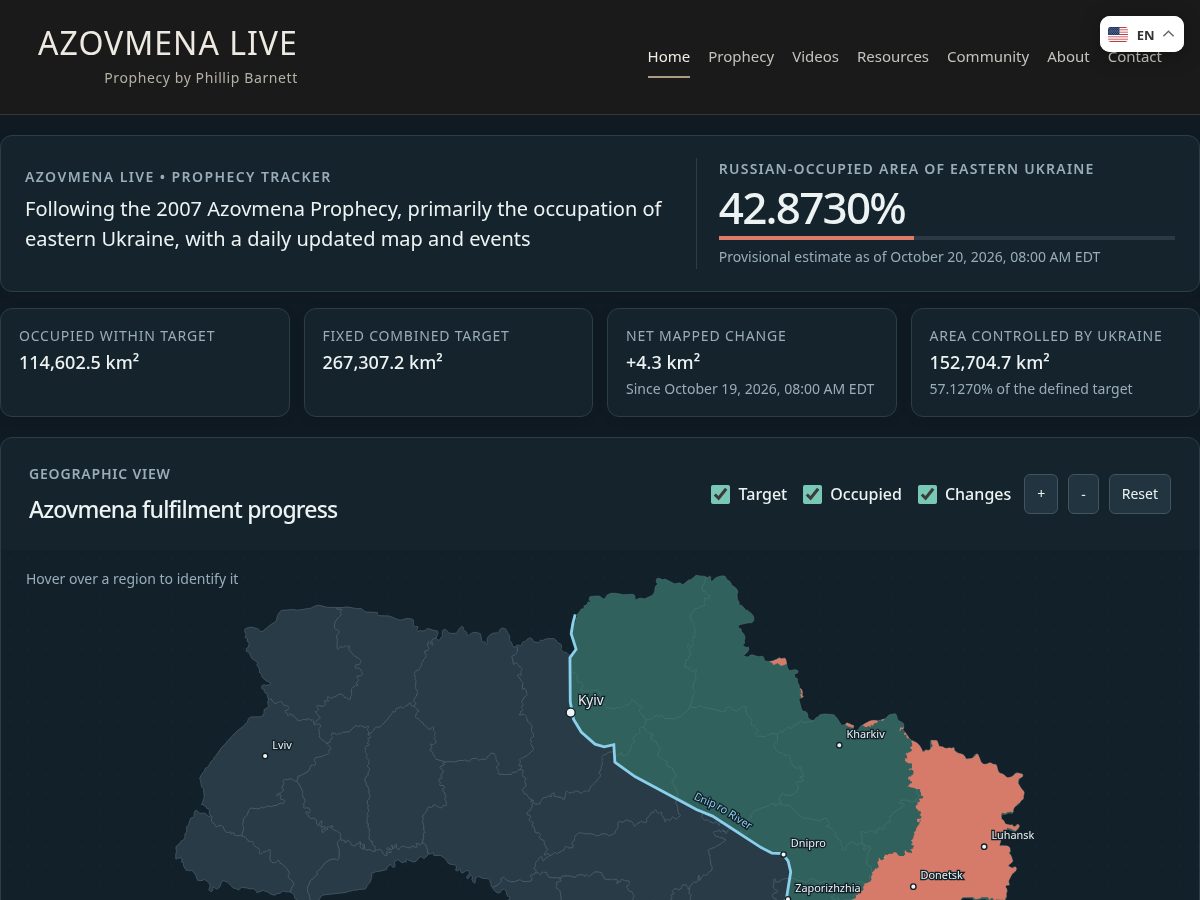Click the 'GEOGRAPHIC VIEW' section label
Image resolution: width=1200 pixels, height=900 pixels.
pyautogui.click(x=100, y=474)
